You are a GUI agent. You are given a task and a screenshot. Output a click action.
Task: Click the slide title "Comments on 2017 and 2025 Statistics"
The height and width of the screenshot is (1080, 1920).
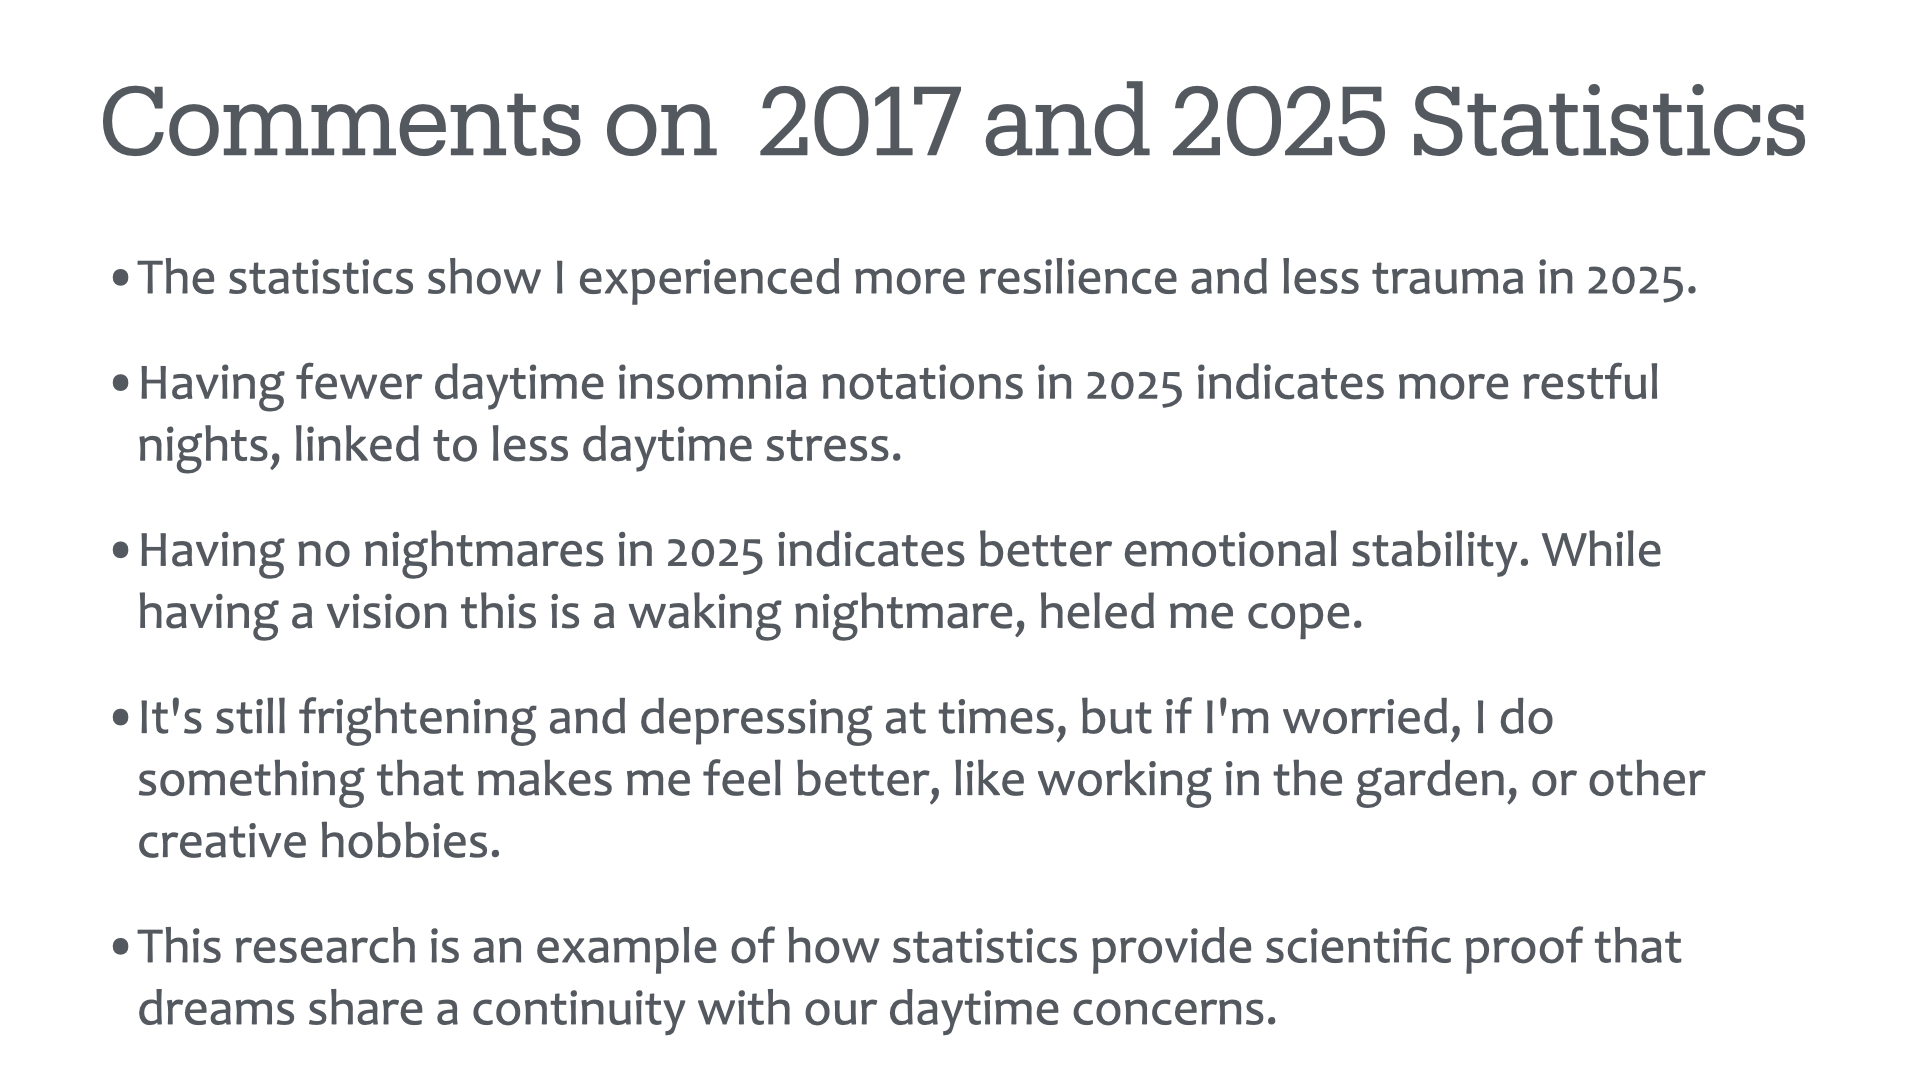point(953,122)
